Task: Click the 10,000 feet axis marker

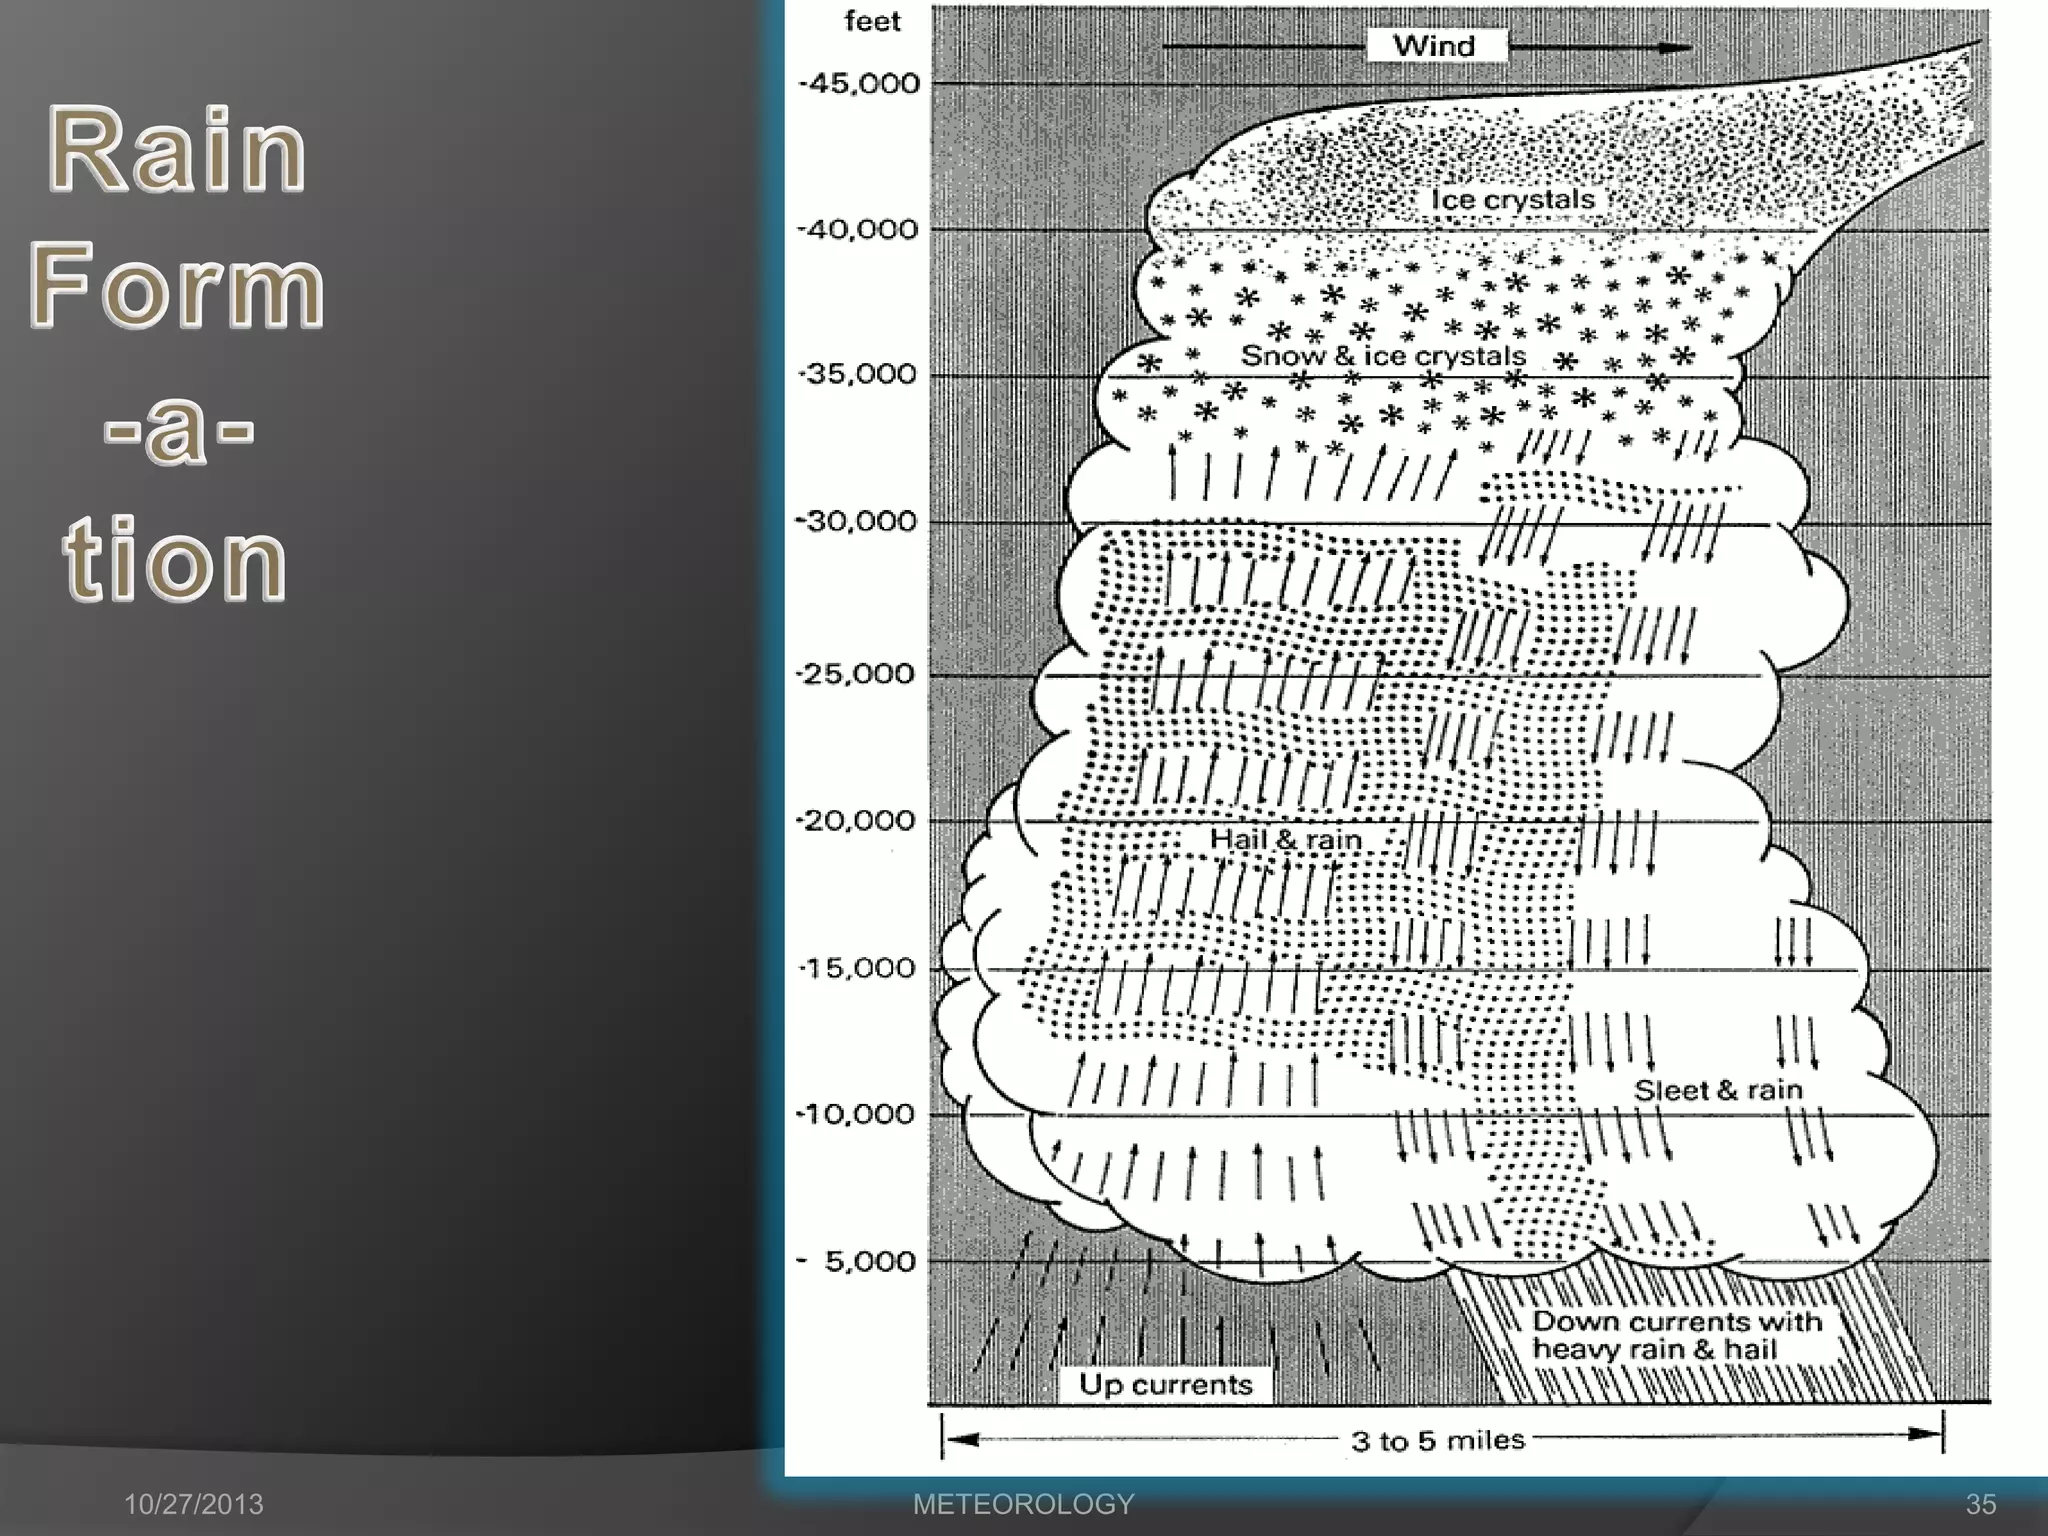Action: 857,1114
